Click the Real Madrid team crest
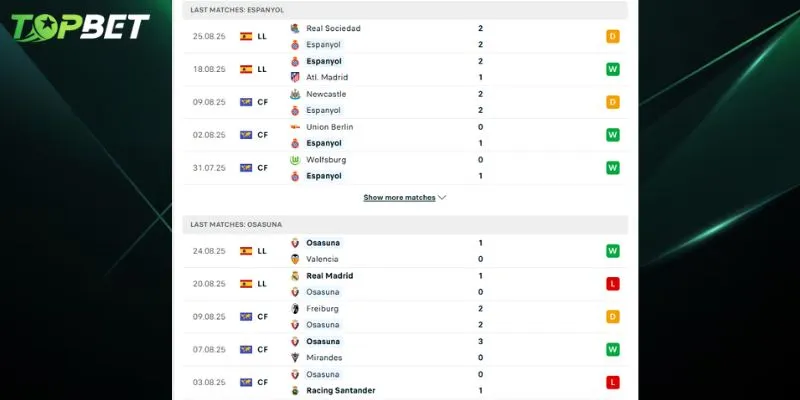800x400 pixels. click(x=295, y=276)
